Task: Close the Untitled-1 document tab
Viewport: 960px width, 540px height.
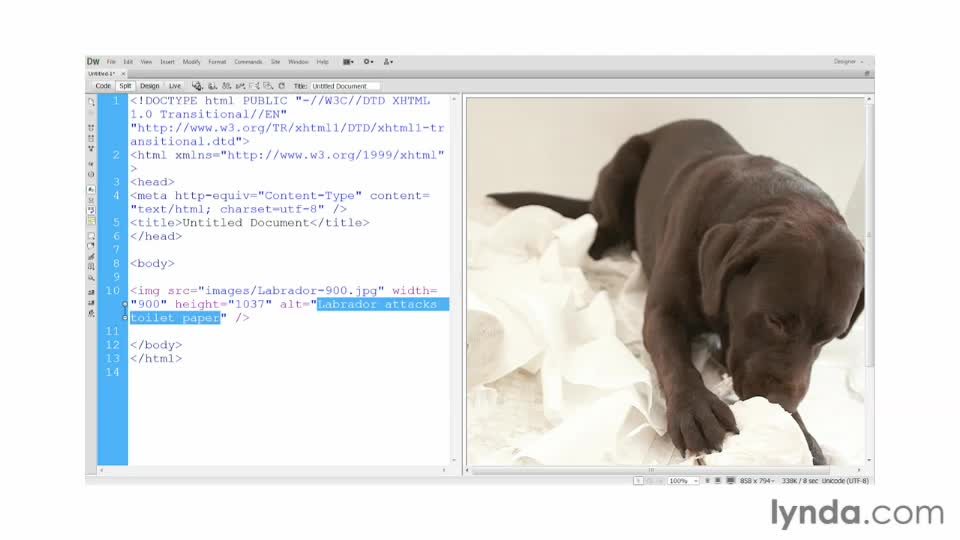Action: coord(123,73)
